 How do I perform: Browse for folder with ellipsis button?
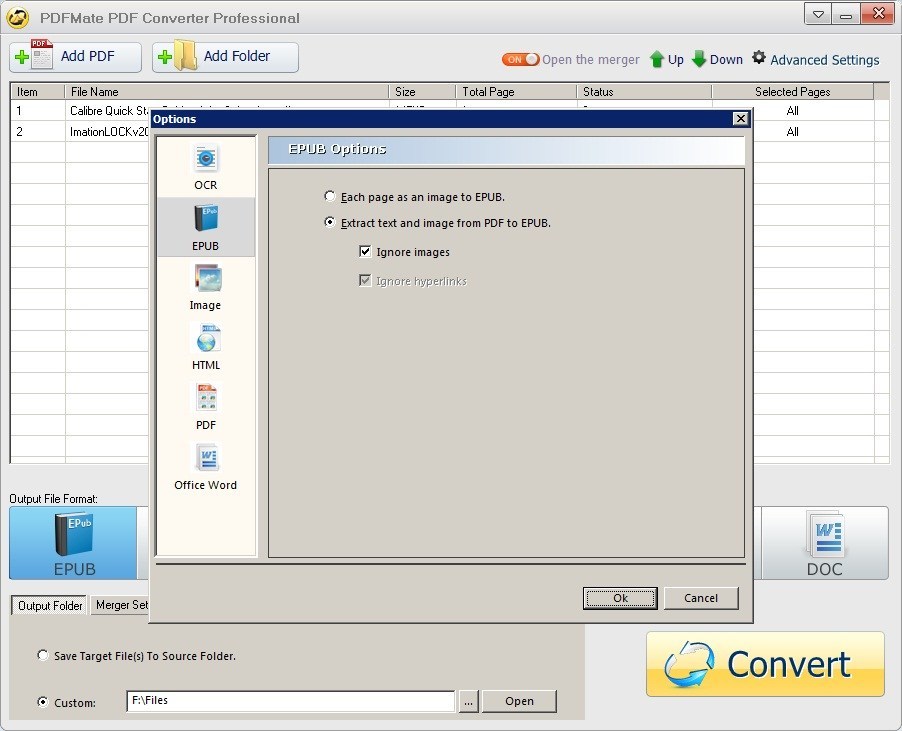point(469,701)
